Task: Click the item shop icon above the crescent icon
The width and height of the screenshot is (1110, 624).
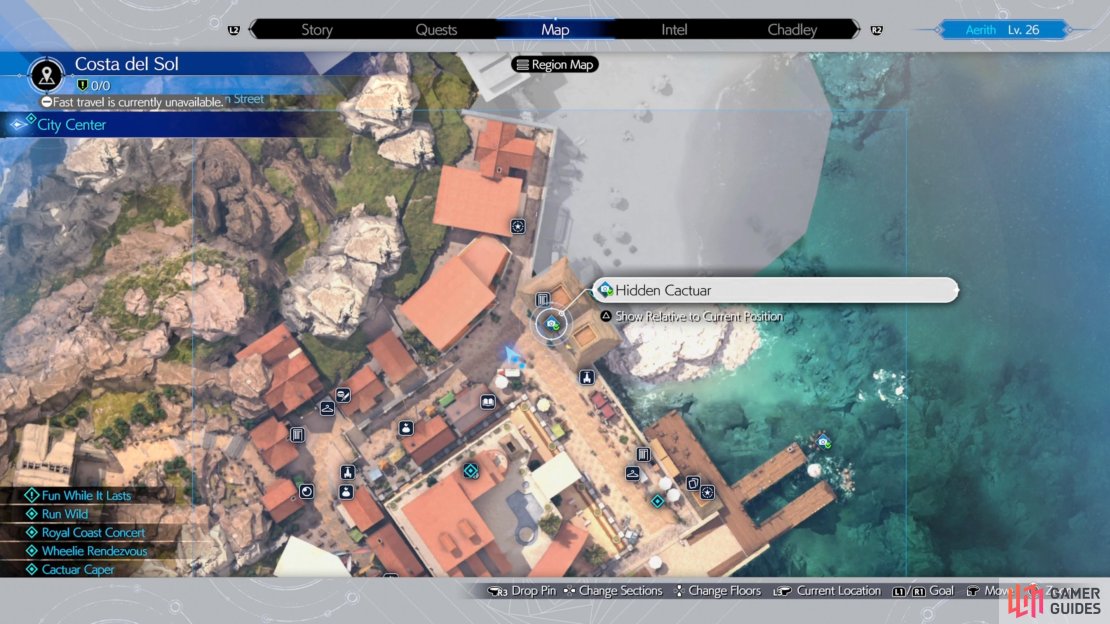Action: pos(348,472)
